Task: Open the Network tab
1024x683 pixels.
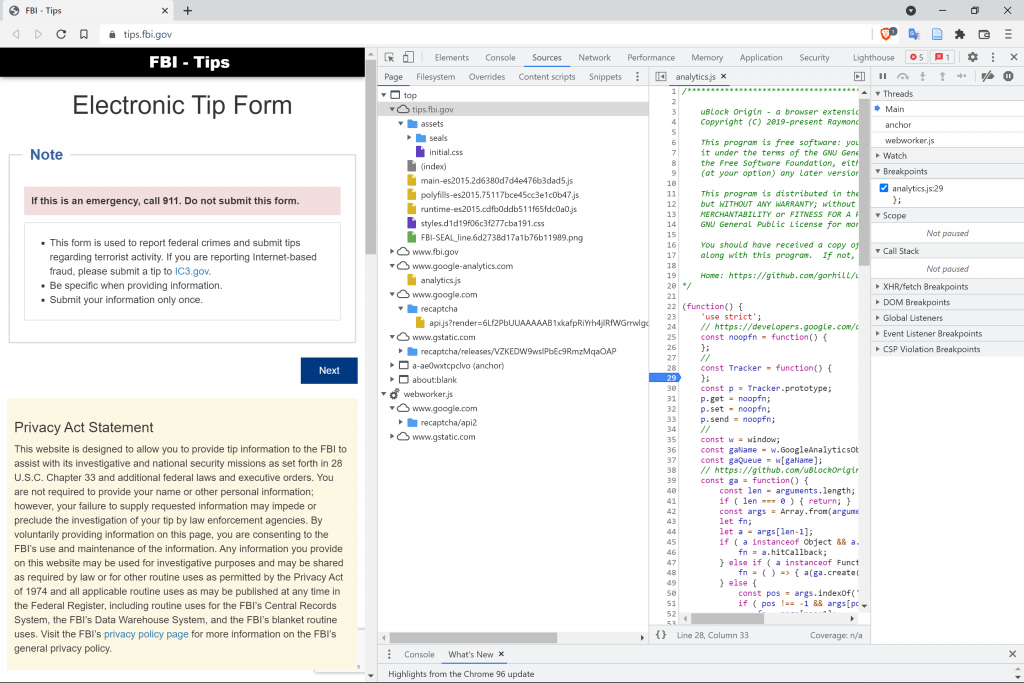Action: pos(594,57)
